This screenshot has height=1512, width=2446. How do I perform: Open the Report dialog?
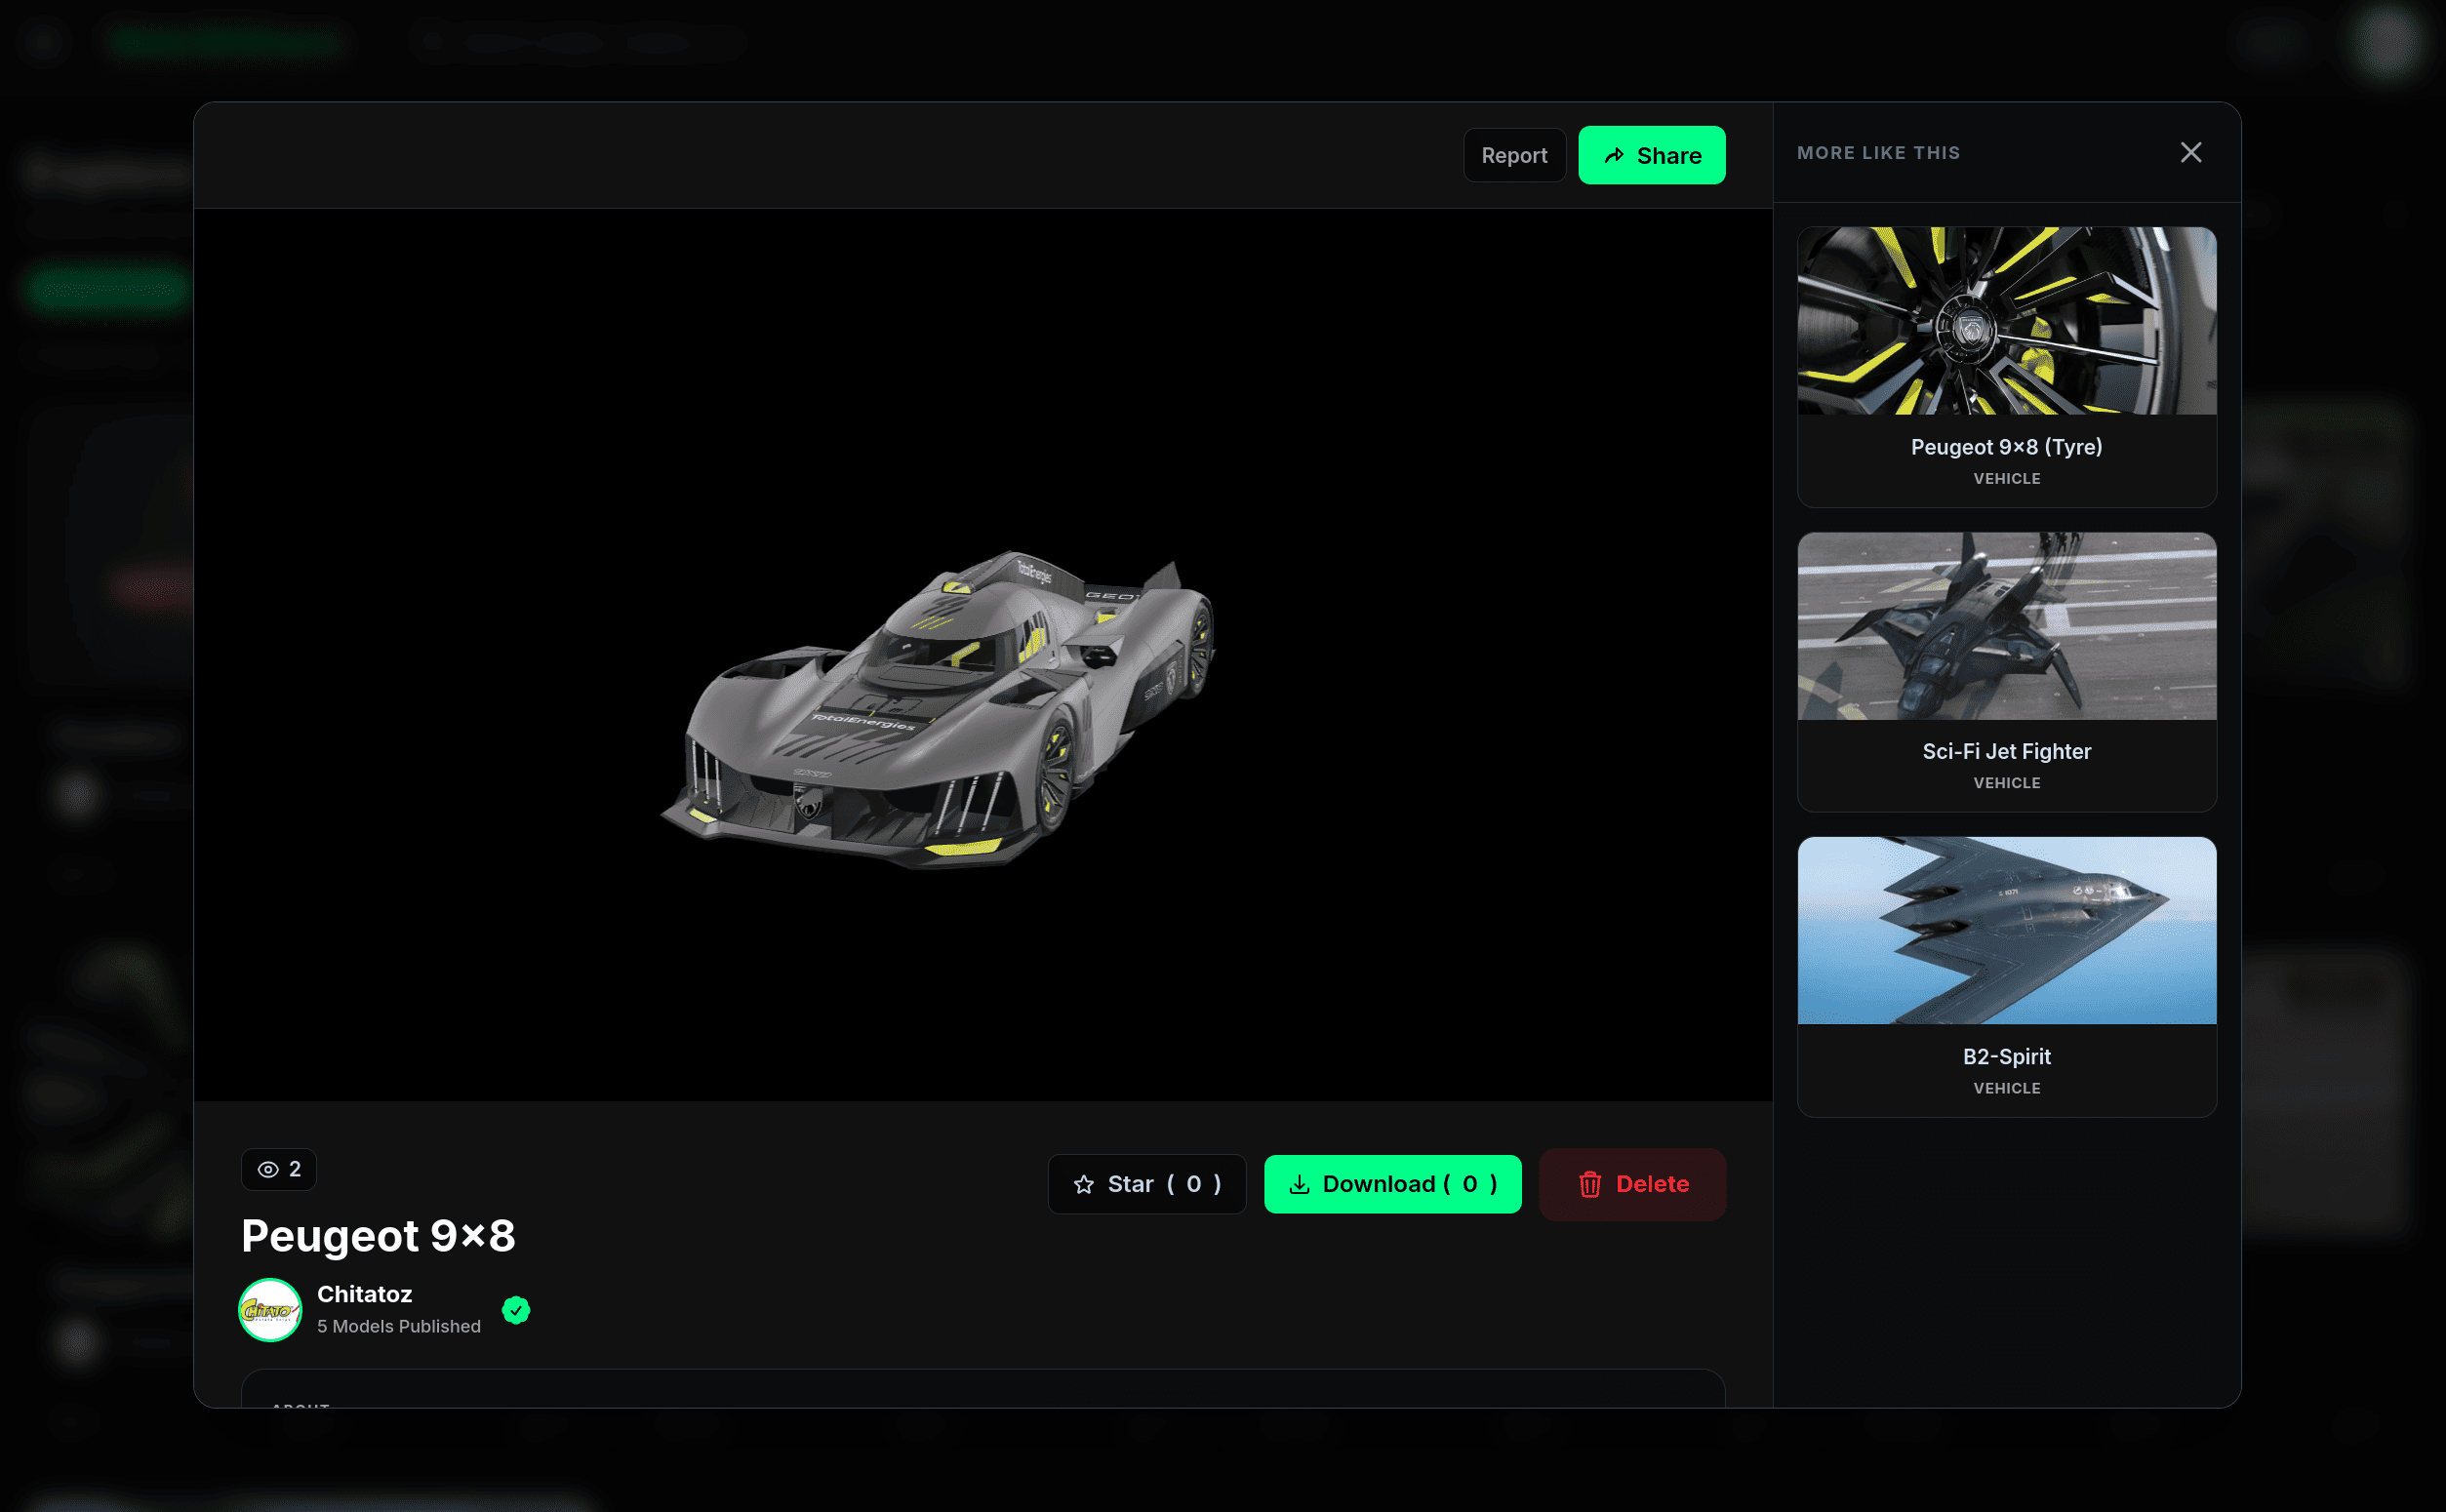[1514, 155]
